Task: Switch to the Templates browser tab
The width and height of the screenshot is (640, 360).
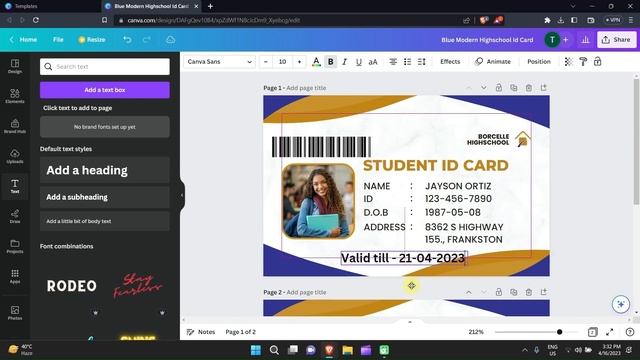Action: (x=26, y=6)
